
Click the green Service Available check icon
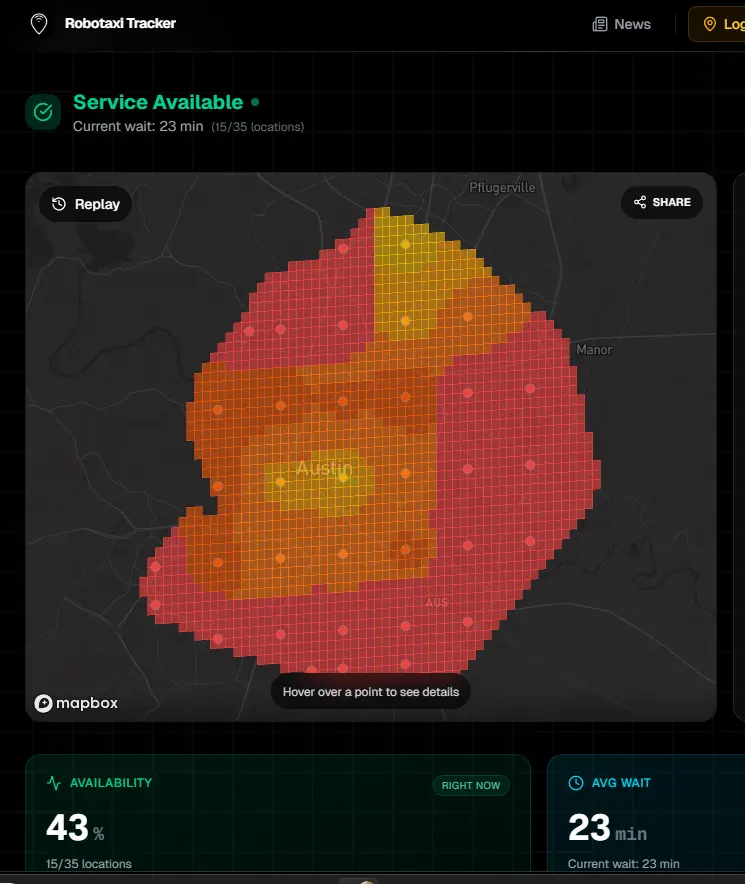(43, 112)
